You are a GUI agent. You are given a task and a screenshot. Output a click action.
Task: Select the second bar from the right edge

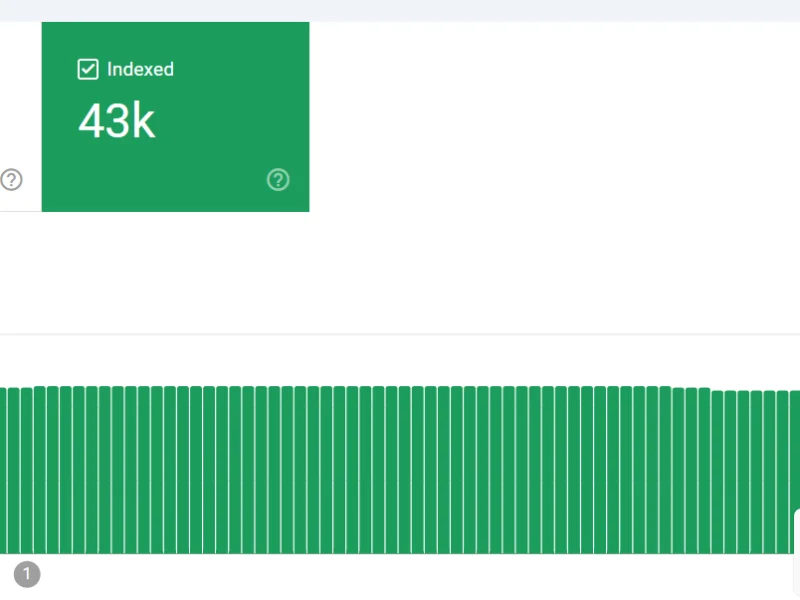point(782,470)
